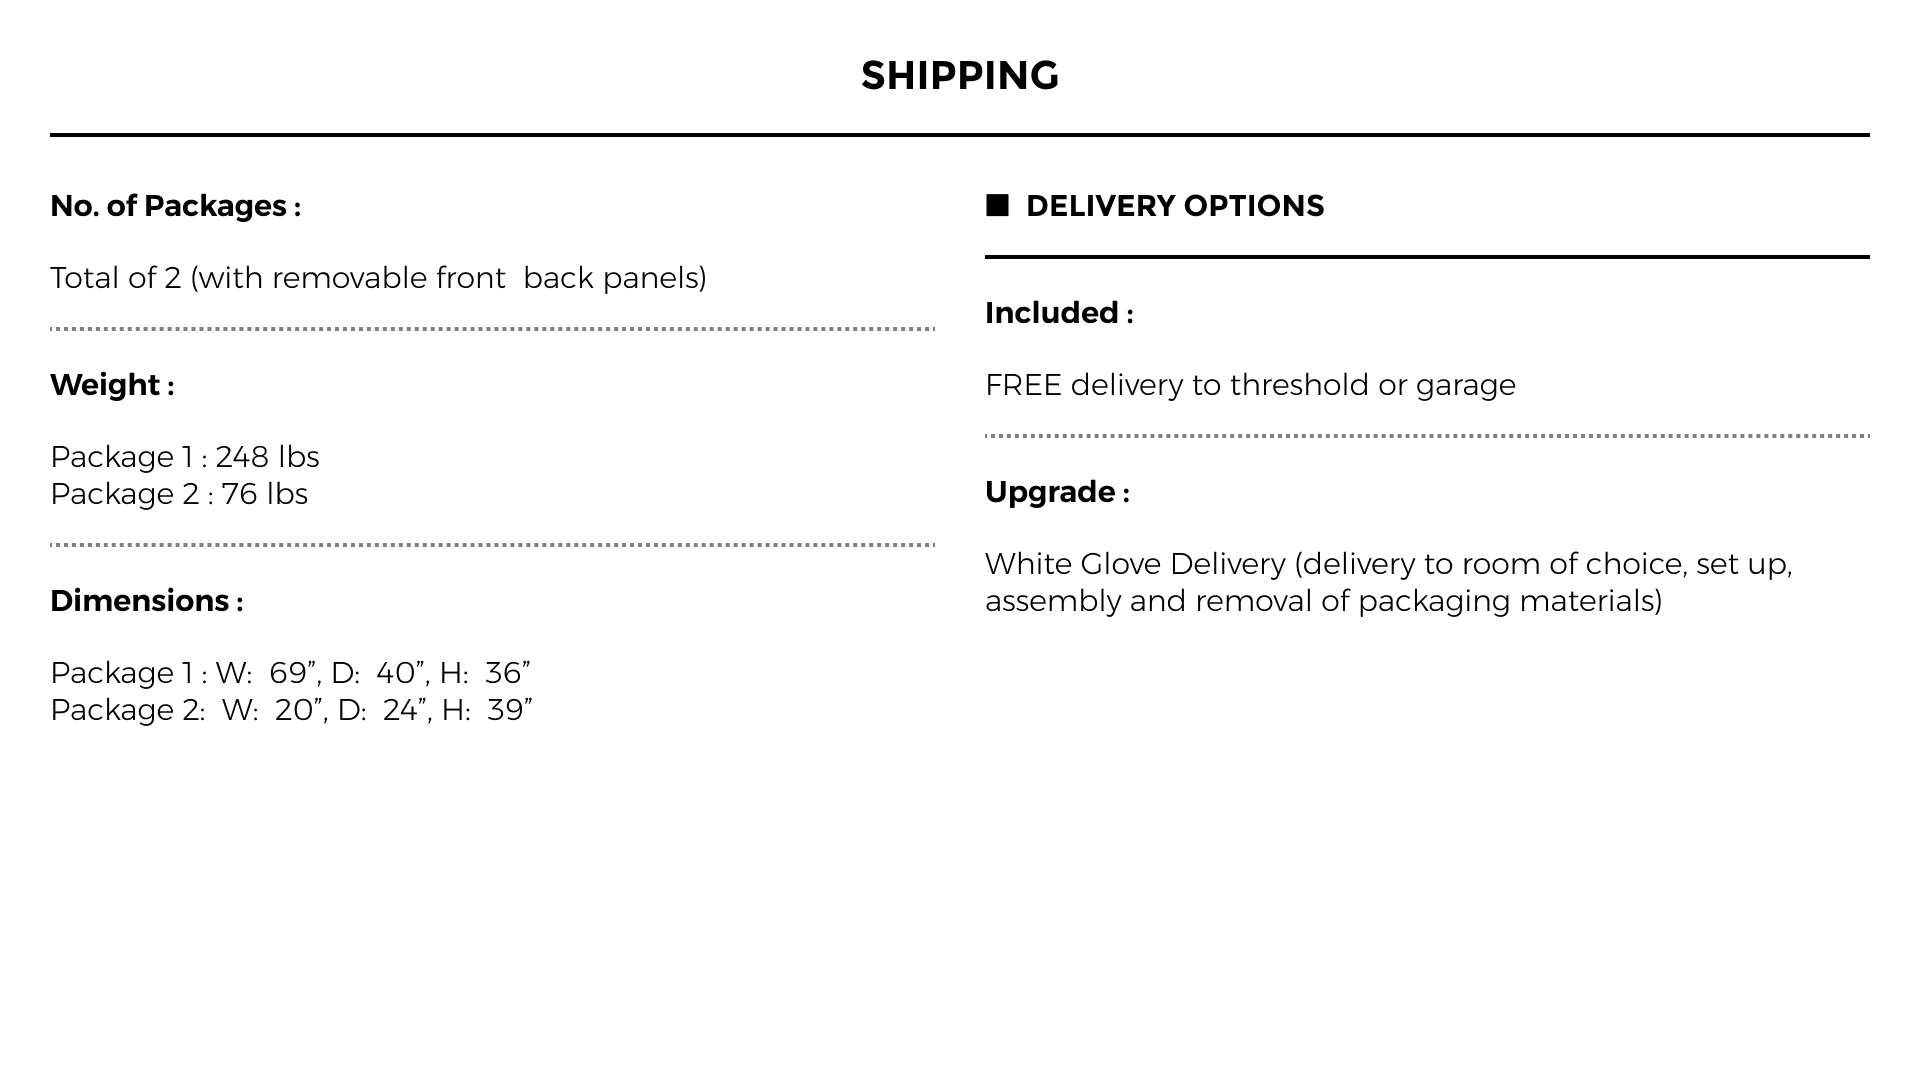Click the dotted divider above Upgrade
Viewport: 1920px width, 1080px height.
tap(1427, 436)
